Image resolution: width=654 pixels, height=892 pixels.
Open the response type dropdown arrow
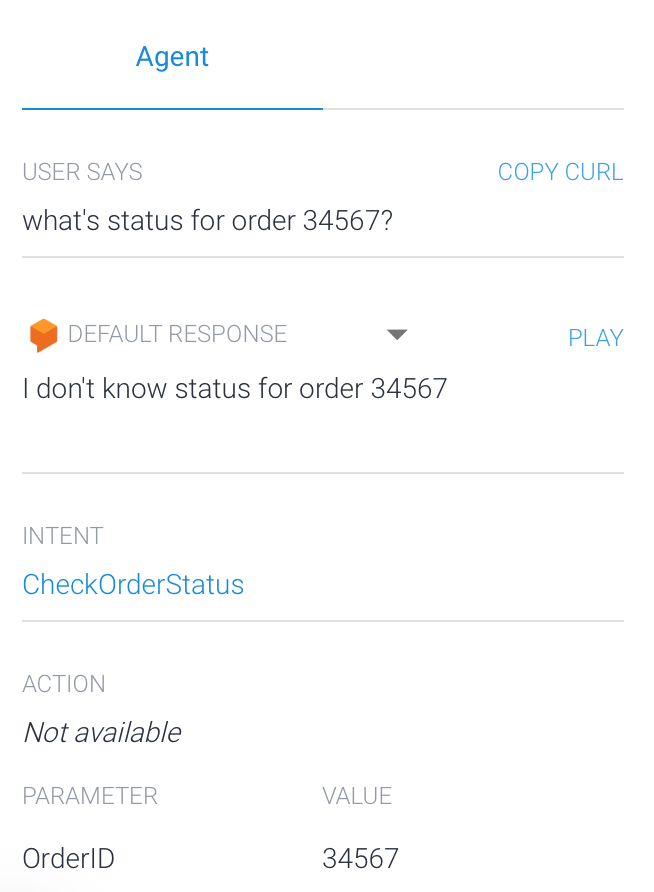coord(397,334)
